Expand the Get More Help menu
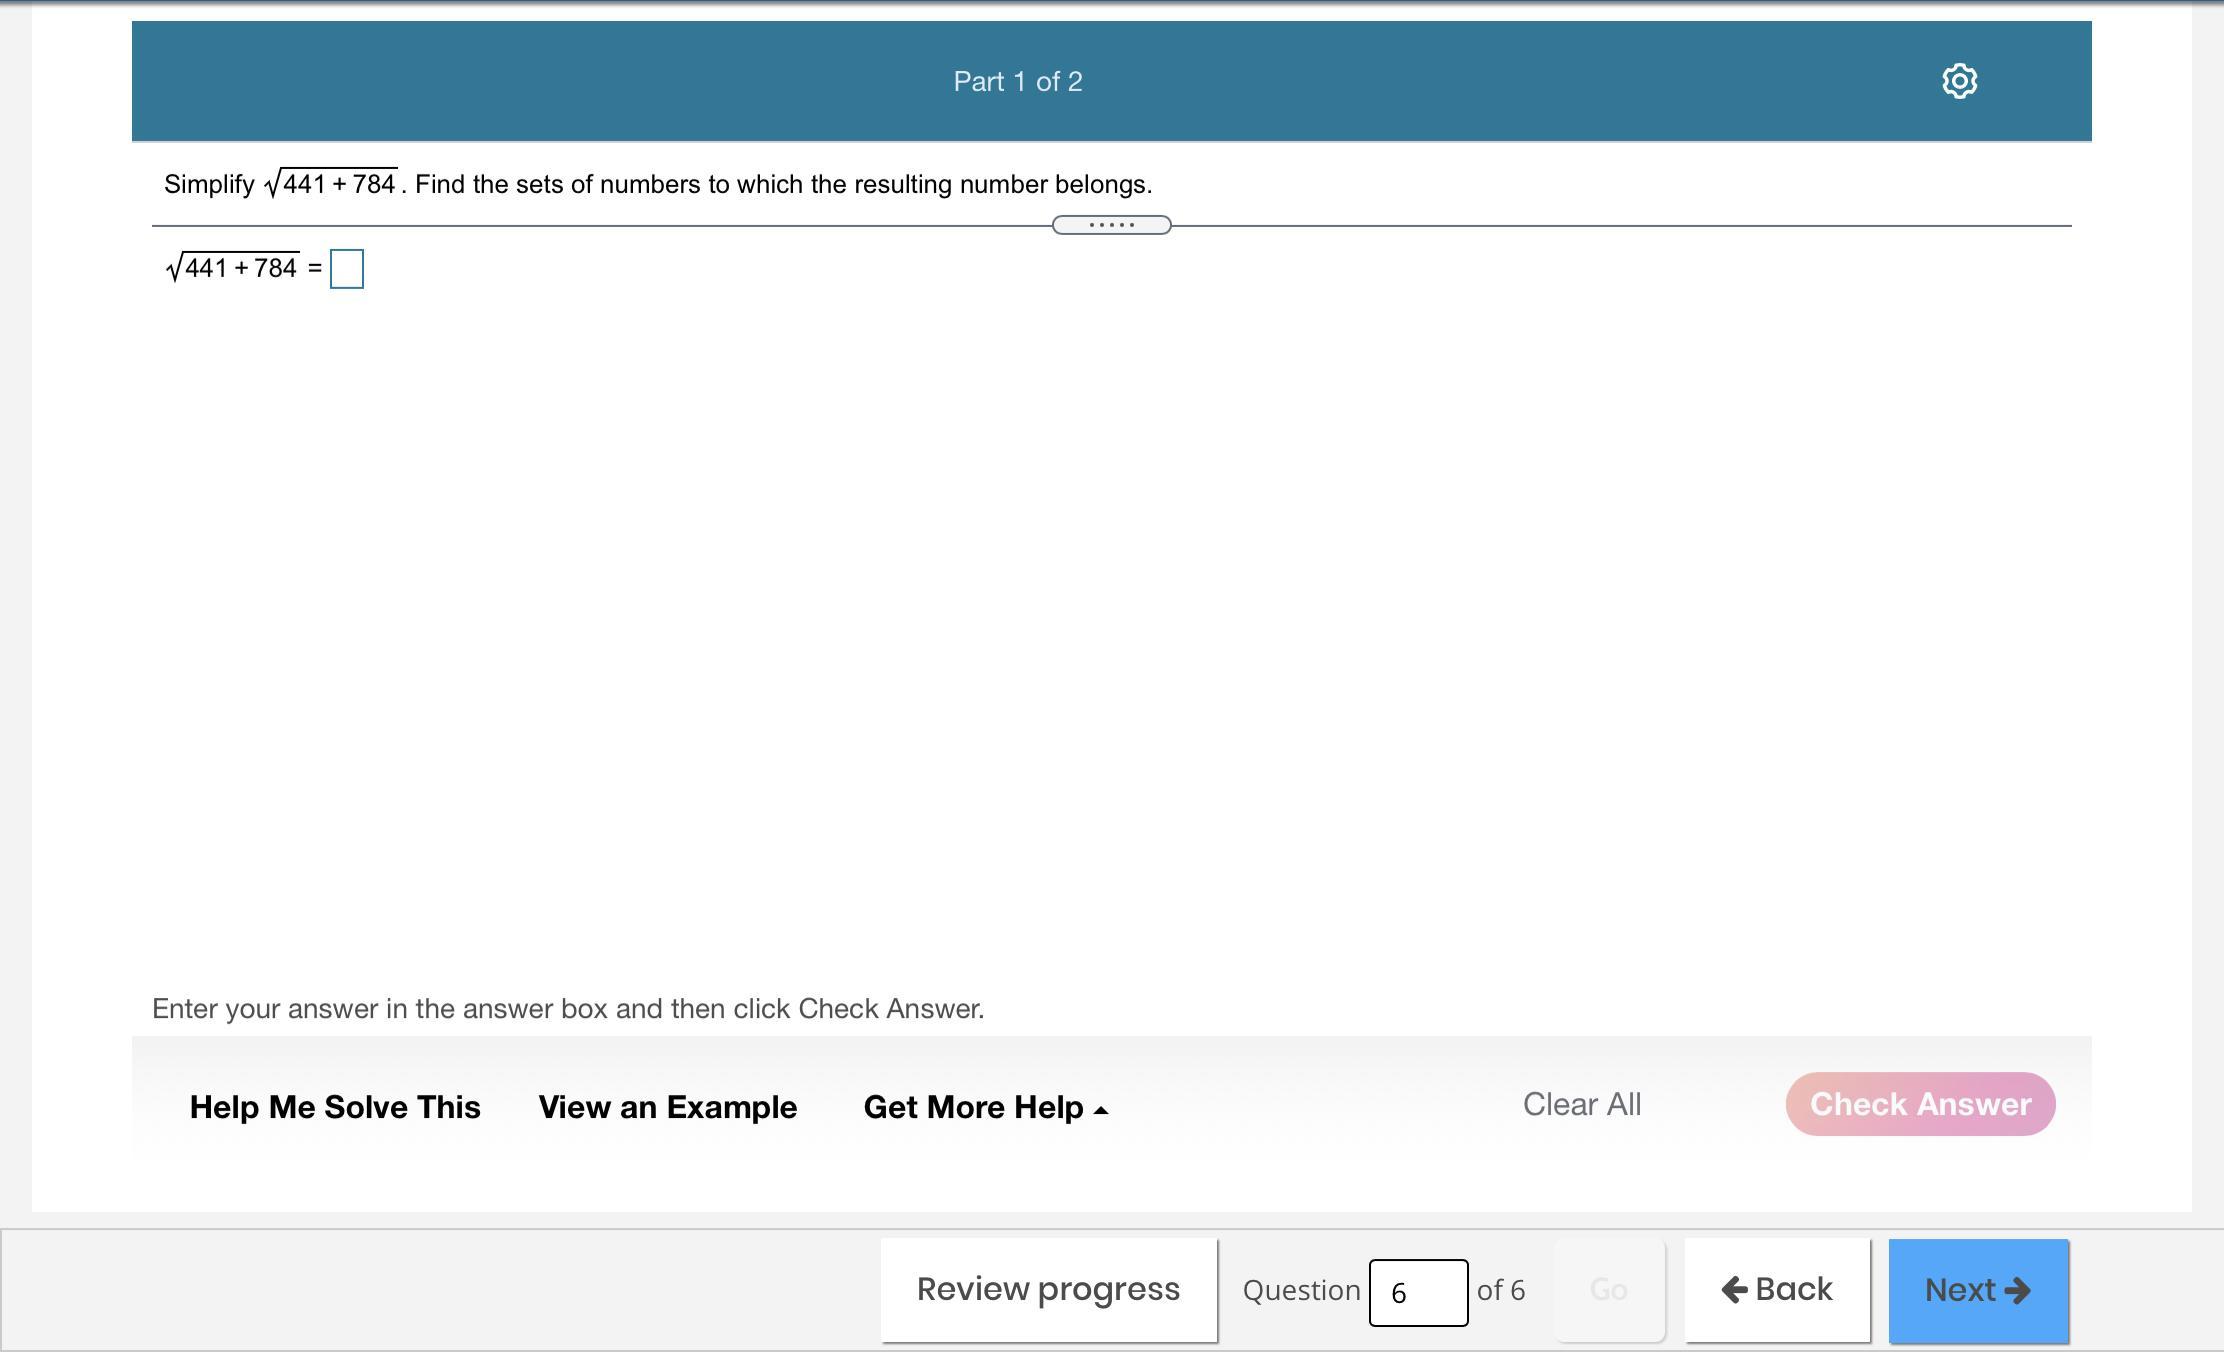This screenshot has width=2224, height=1352. pos(973,1107)
